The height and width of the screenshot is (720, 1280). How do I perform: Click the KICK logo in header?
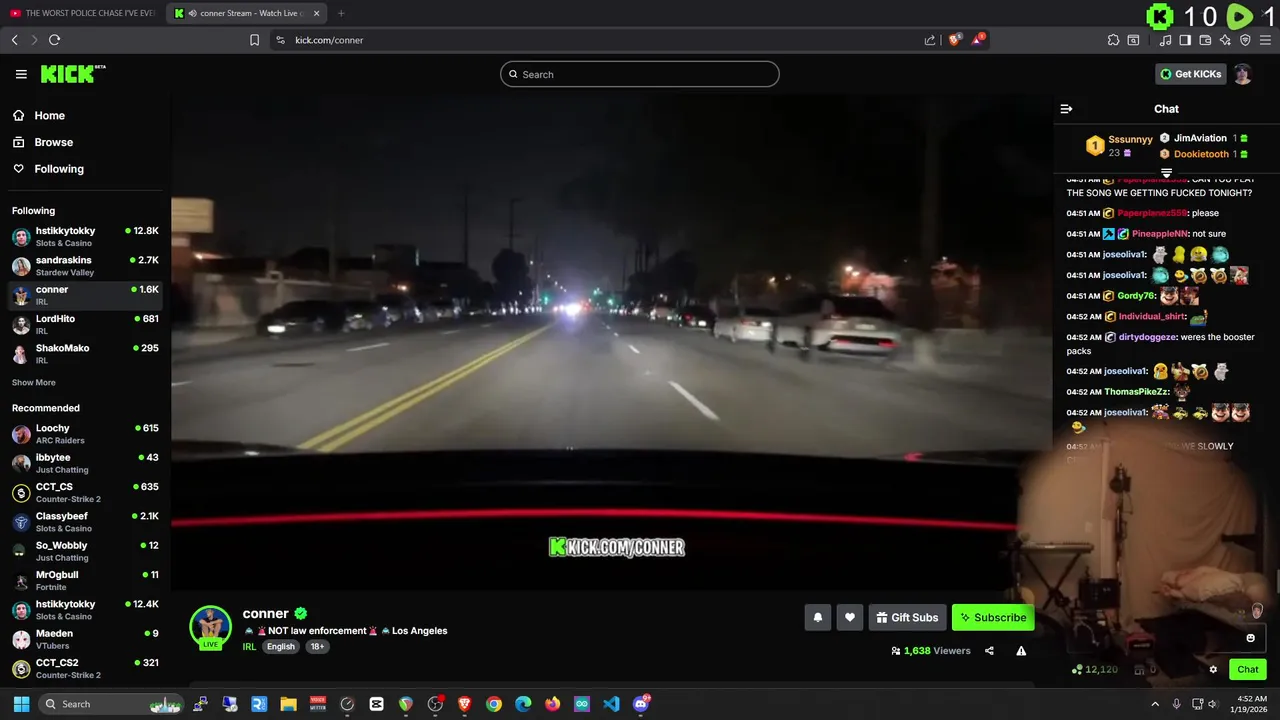(73, 74)
